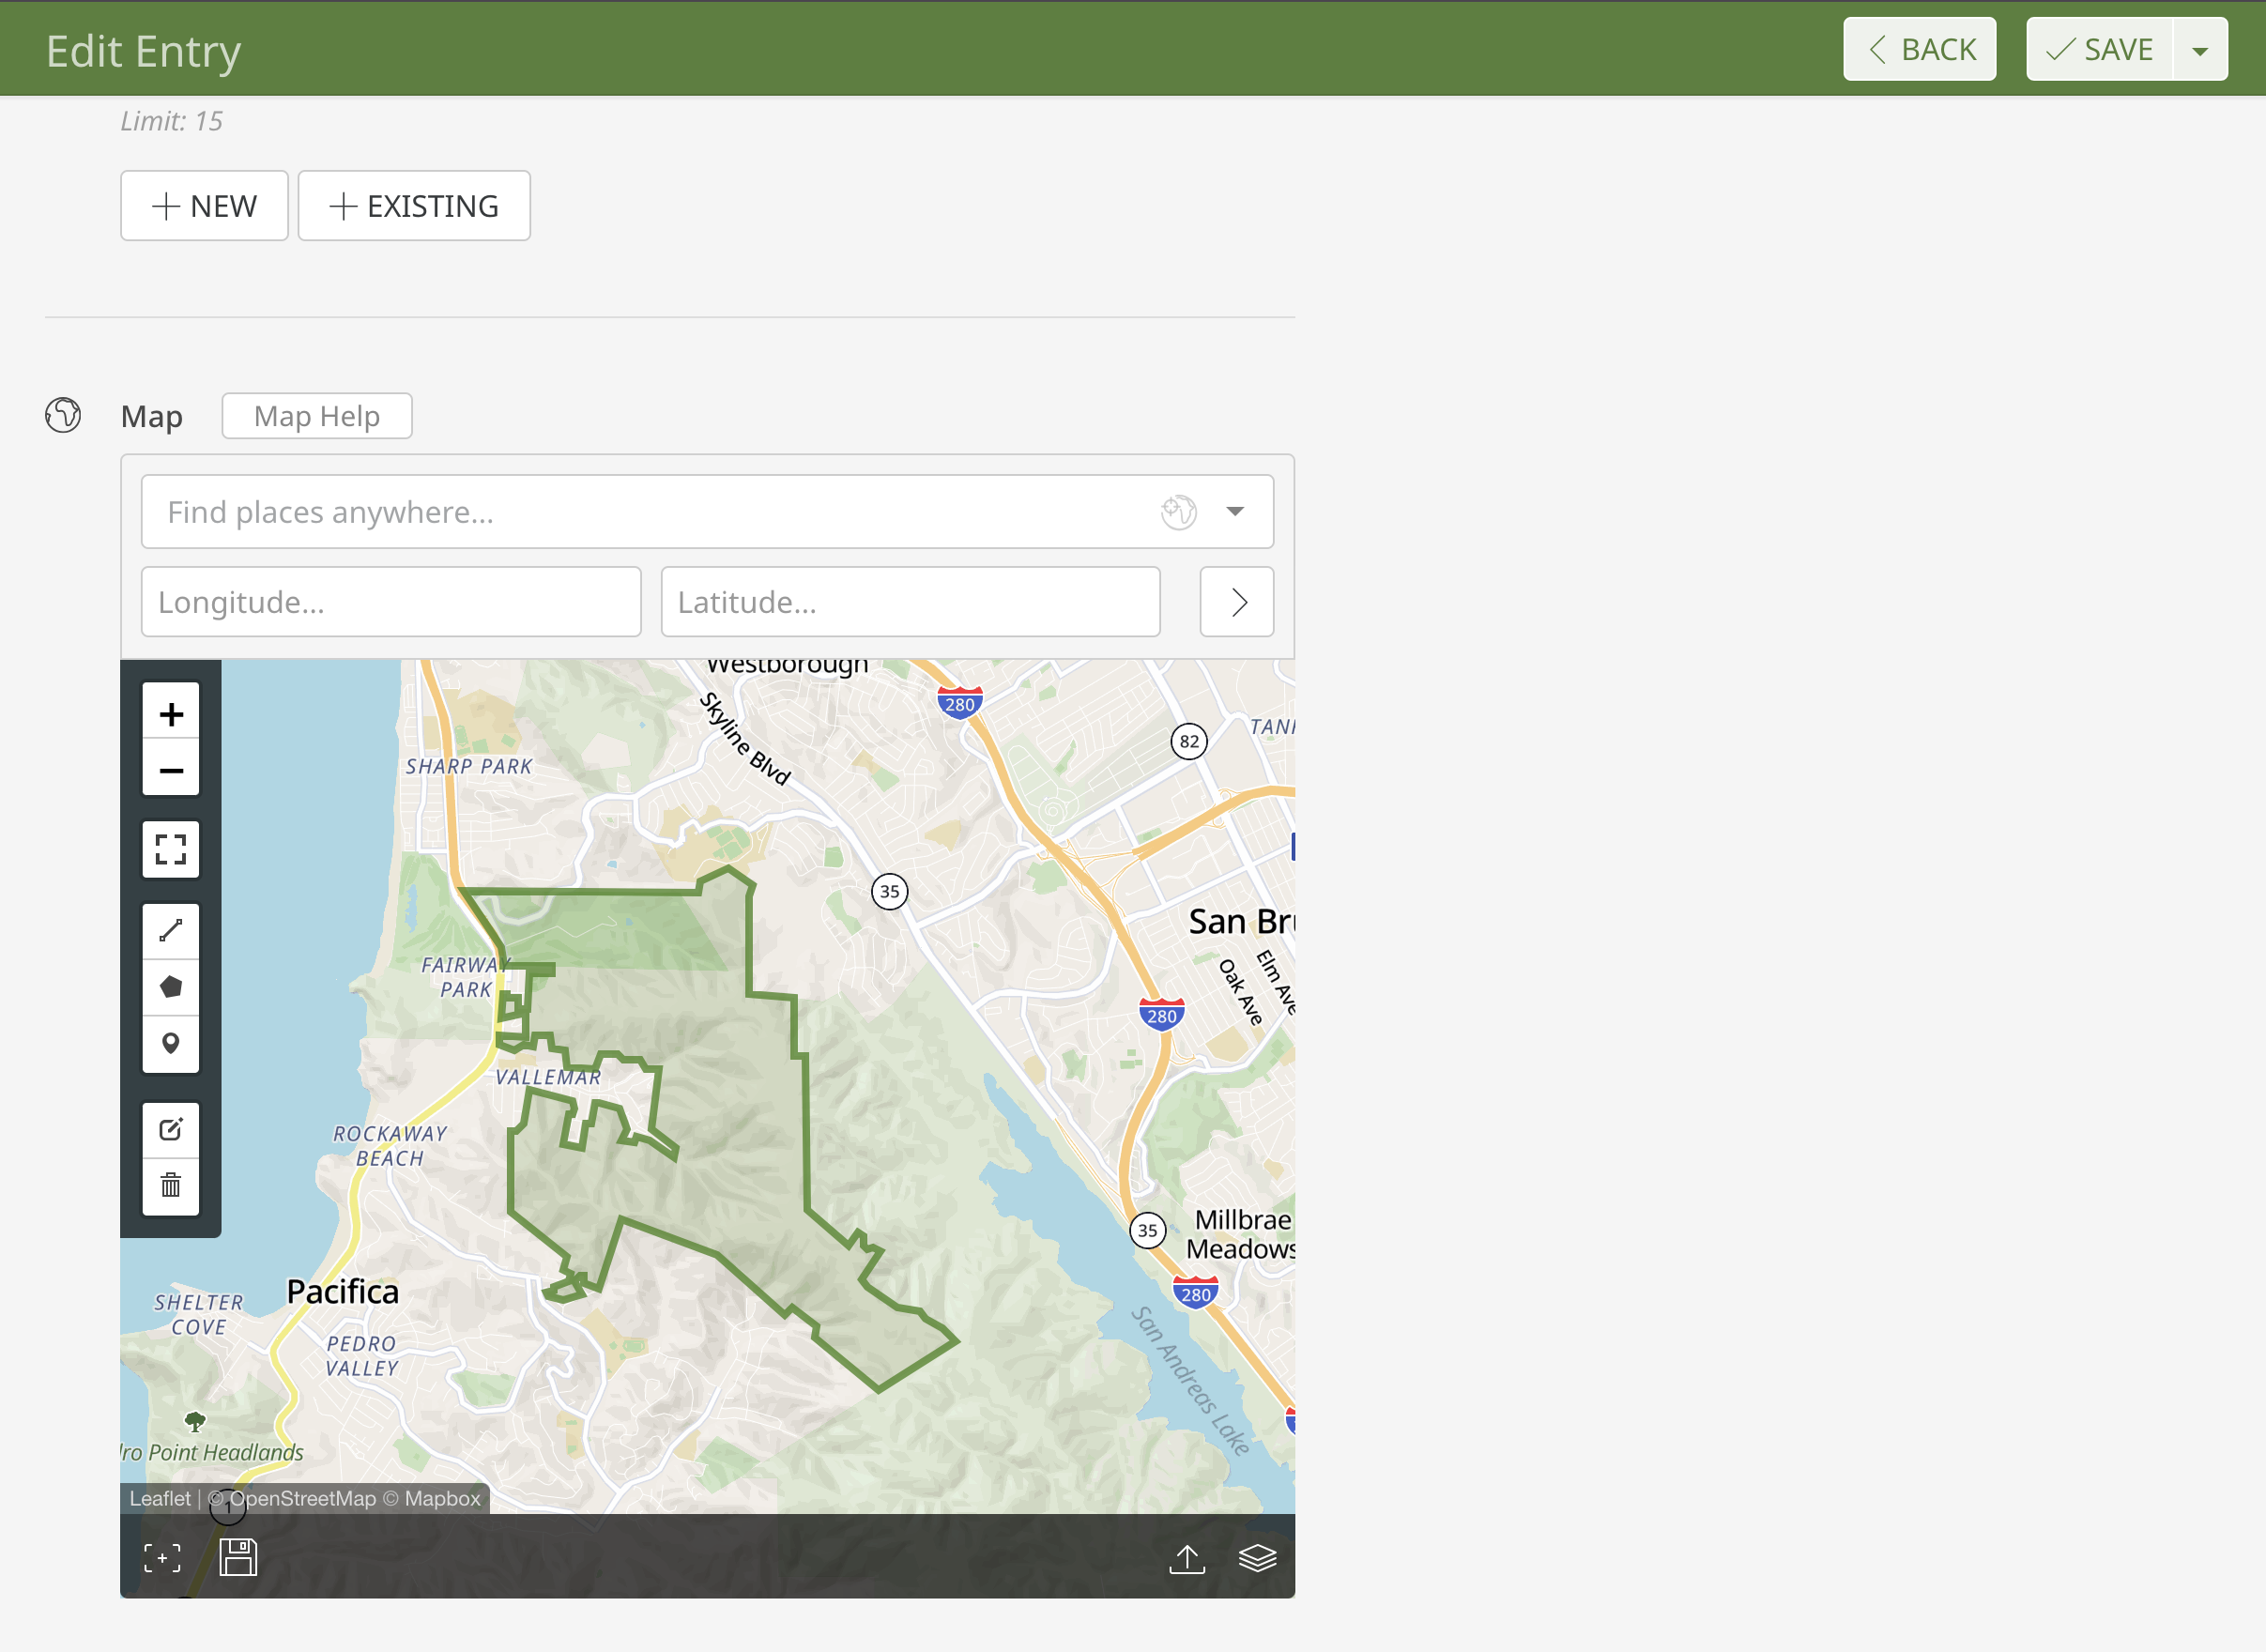This screenshot has height=1652, width=2266.
Task: Click the Vallemar label on map
Action: (x=549, y=1077)
